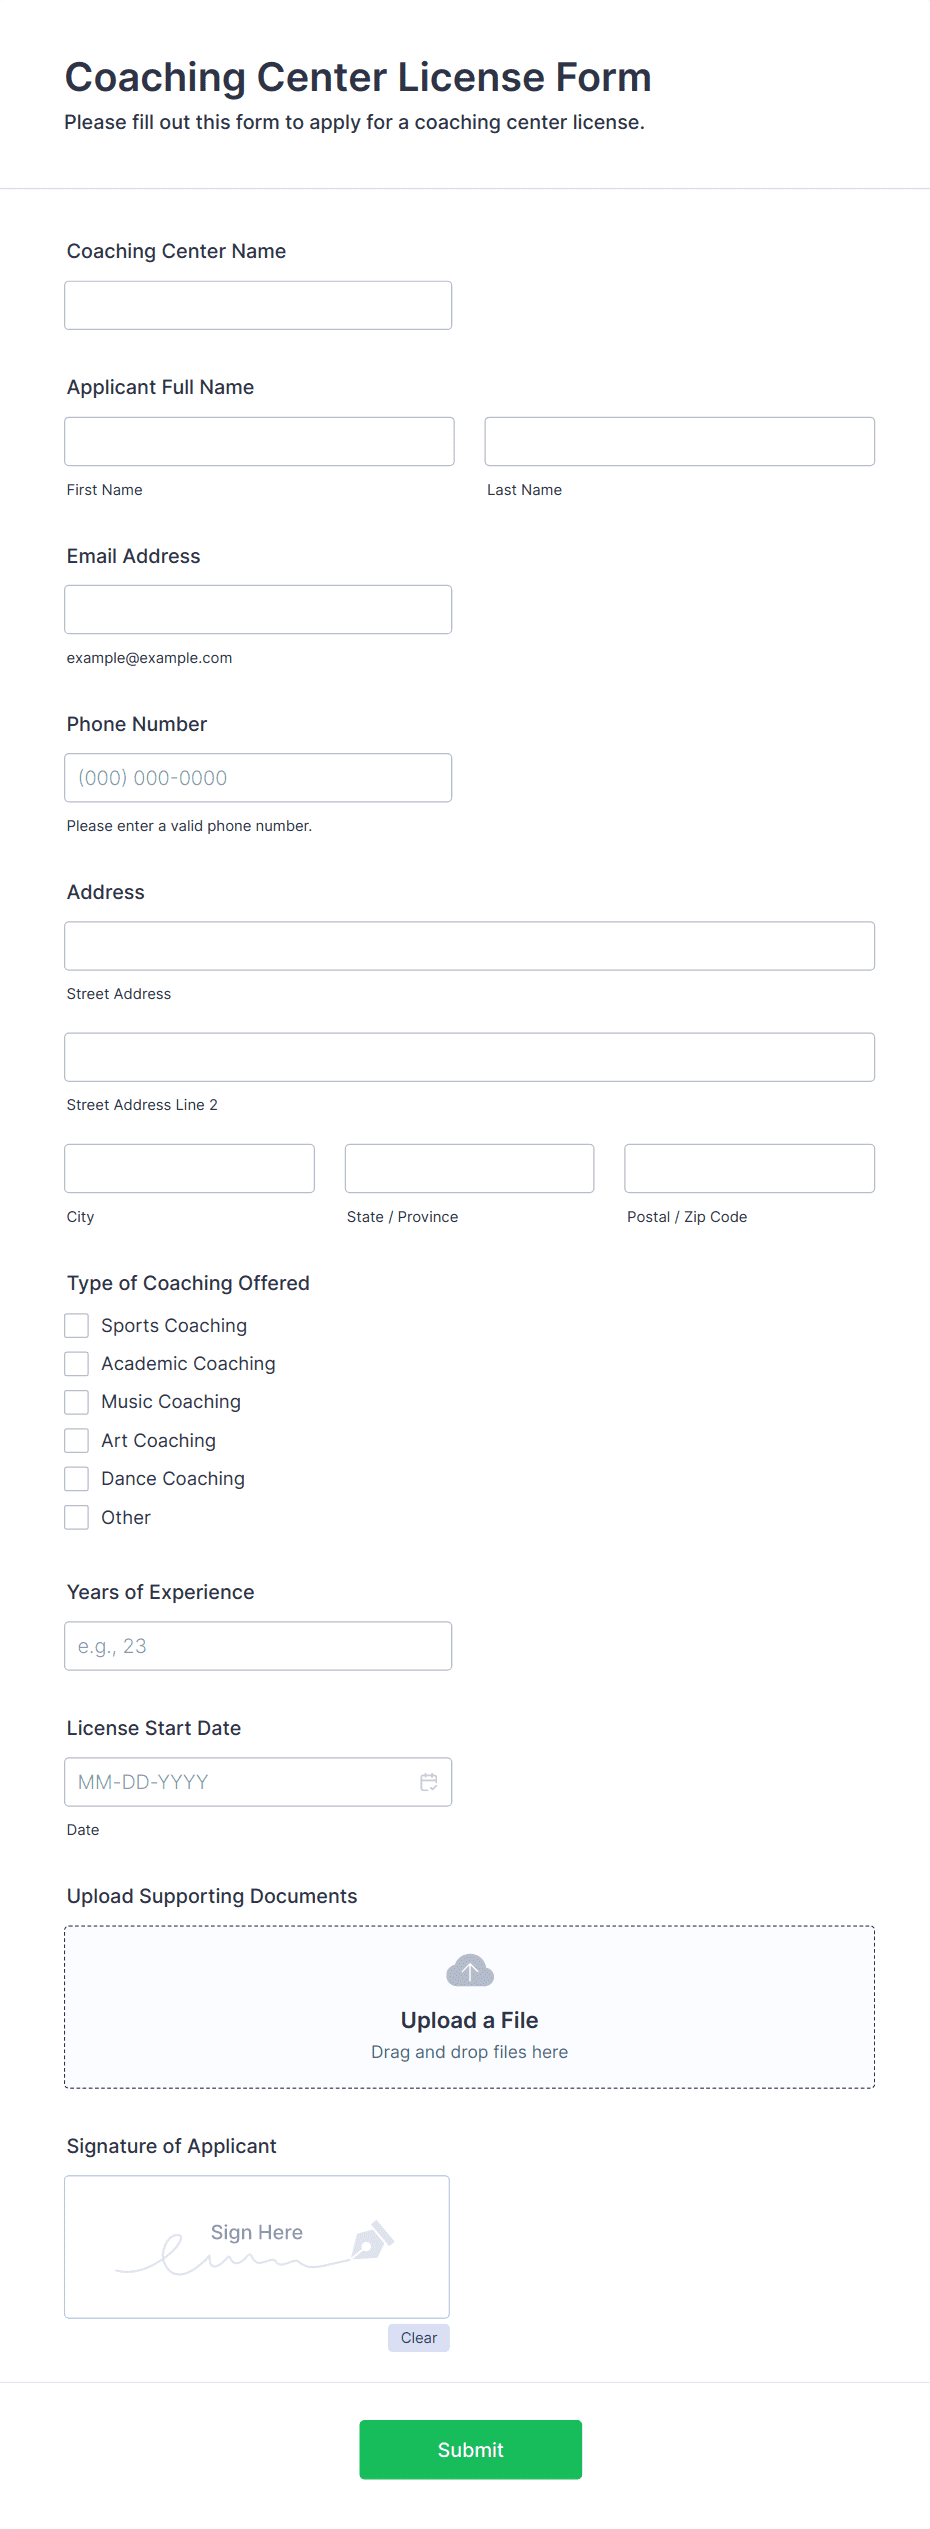Check the Sports Coaching checkbox

[77, 1324]
